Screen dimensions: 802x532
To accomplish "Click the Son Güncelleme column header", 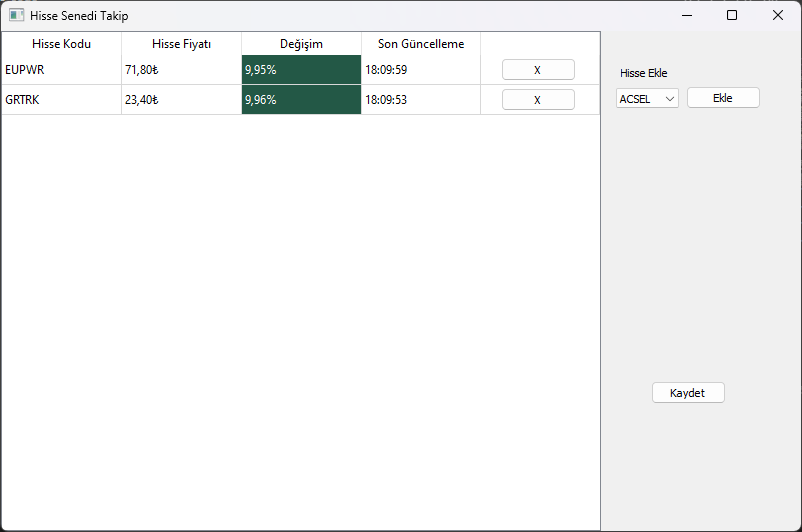I will [x=421, y=44].
